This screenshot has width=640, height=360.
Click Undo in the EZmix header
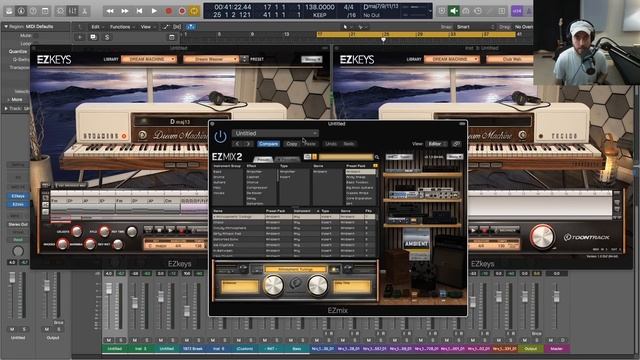[x=331, y=144]
